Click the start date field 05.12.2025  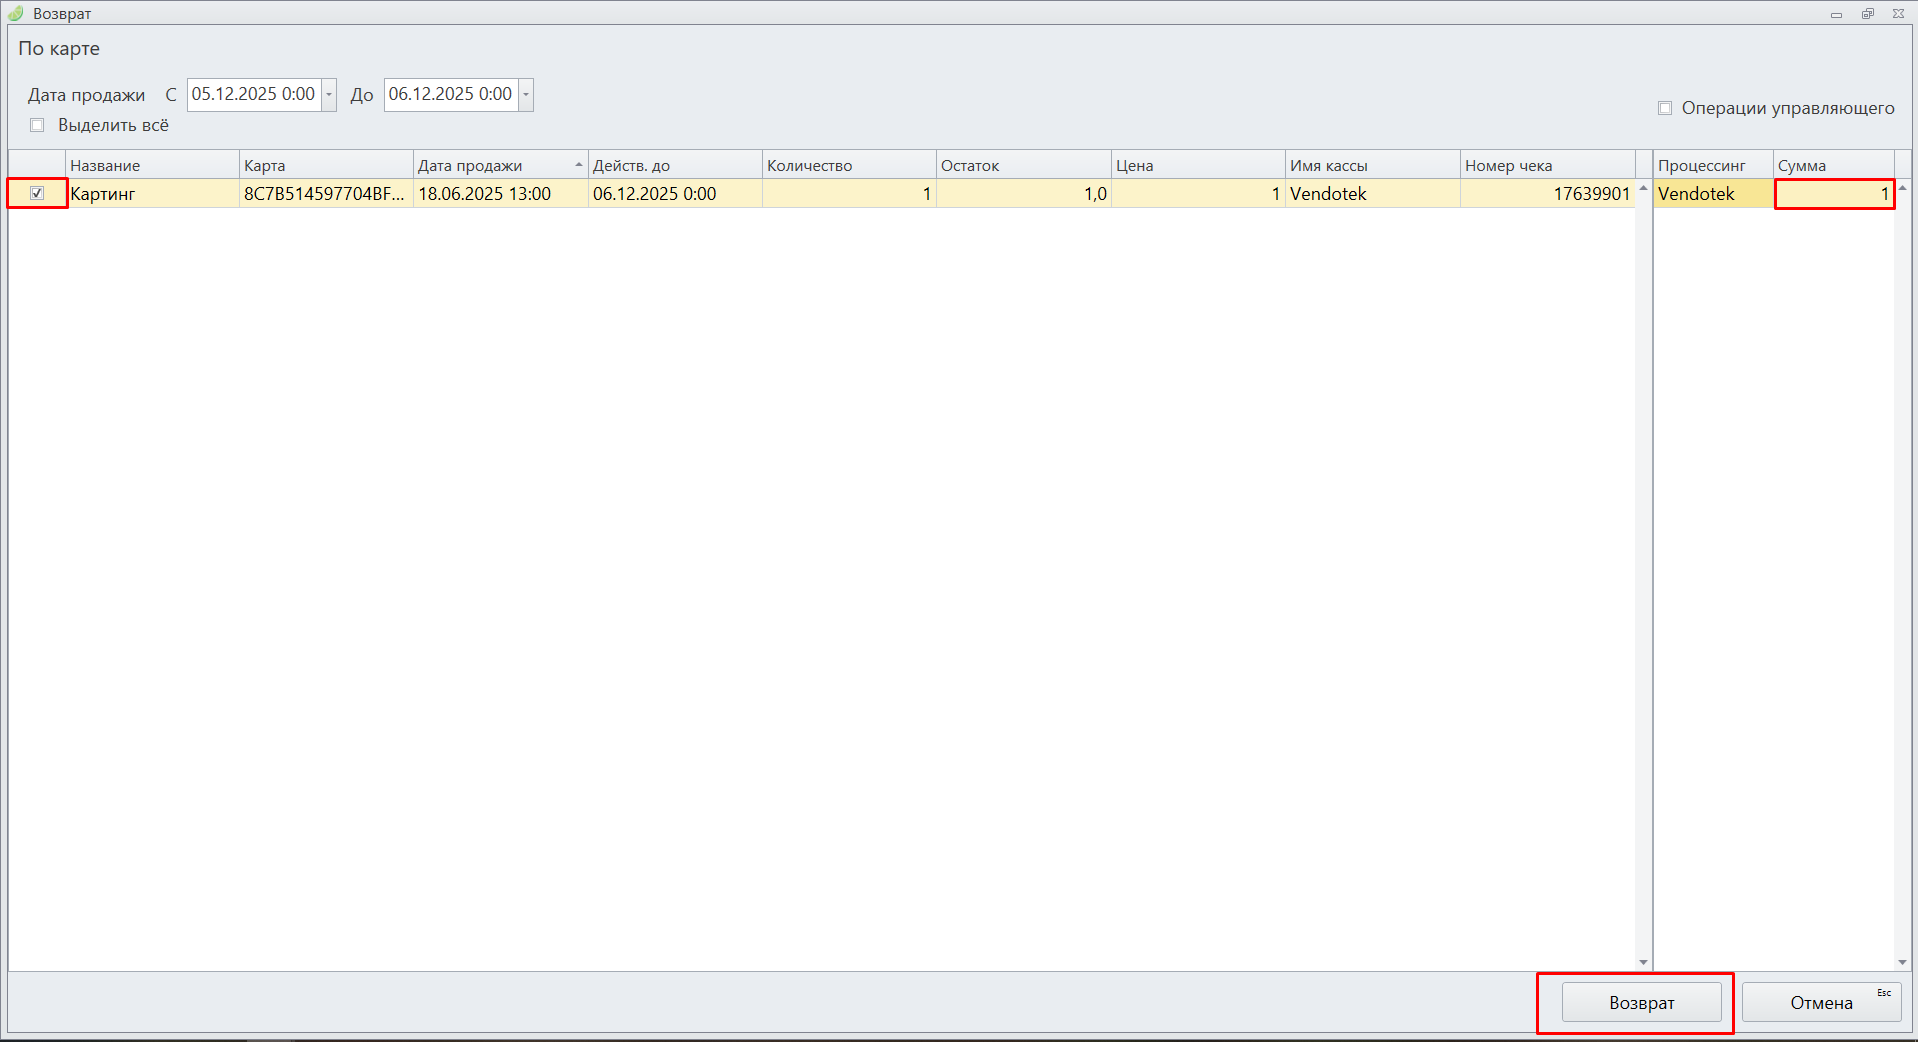253,95
